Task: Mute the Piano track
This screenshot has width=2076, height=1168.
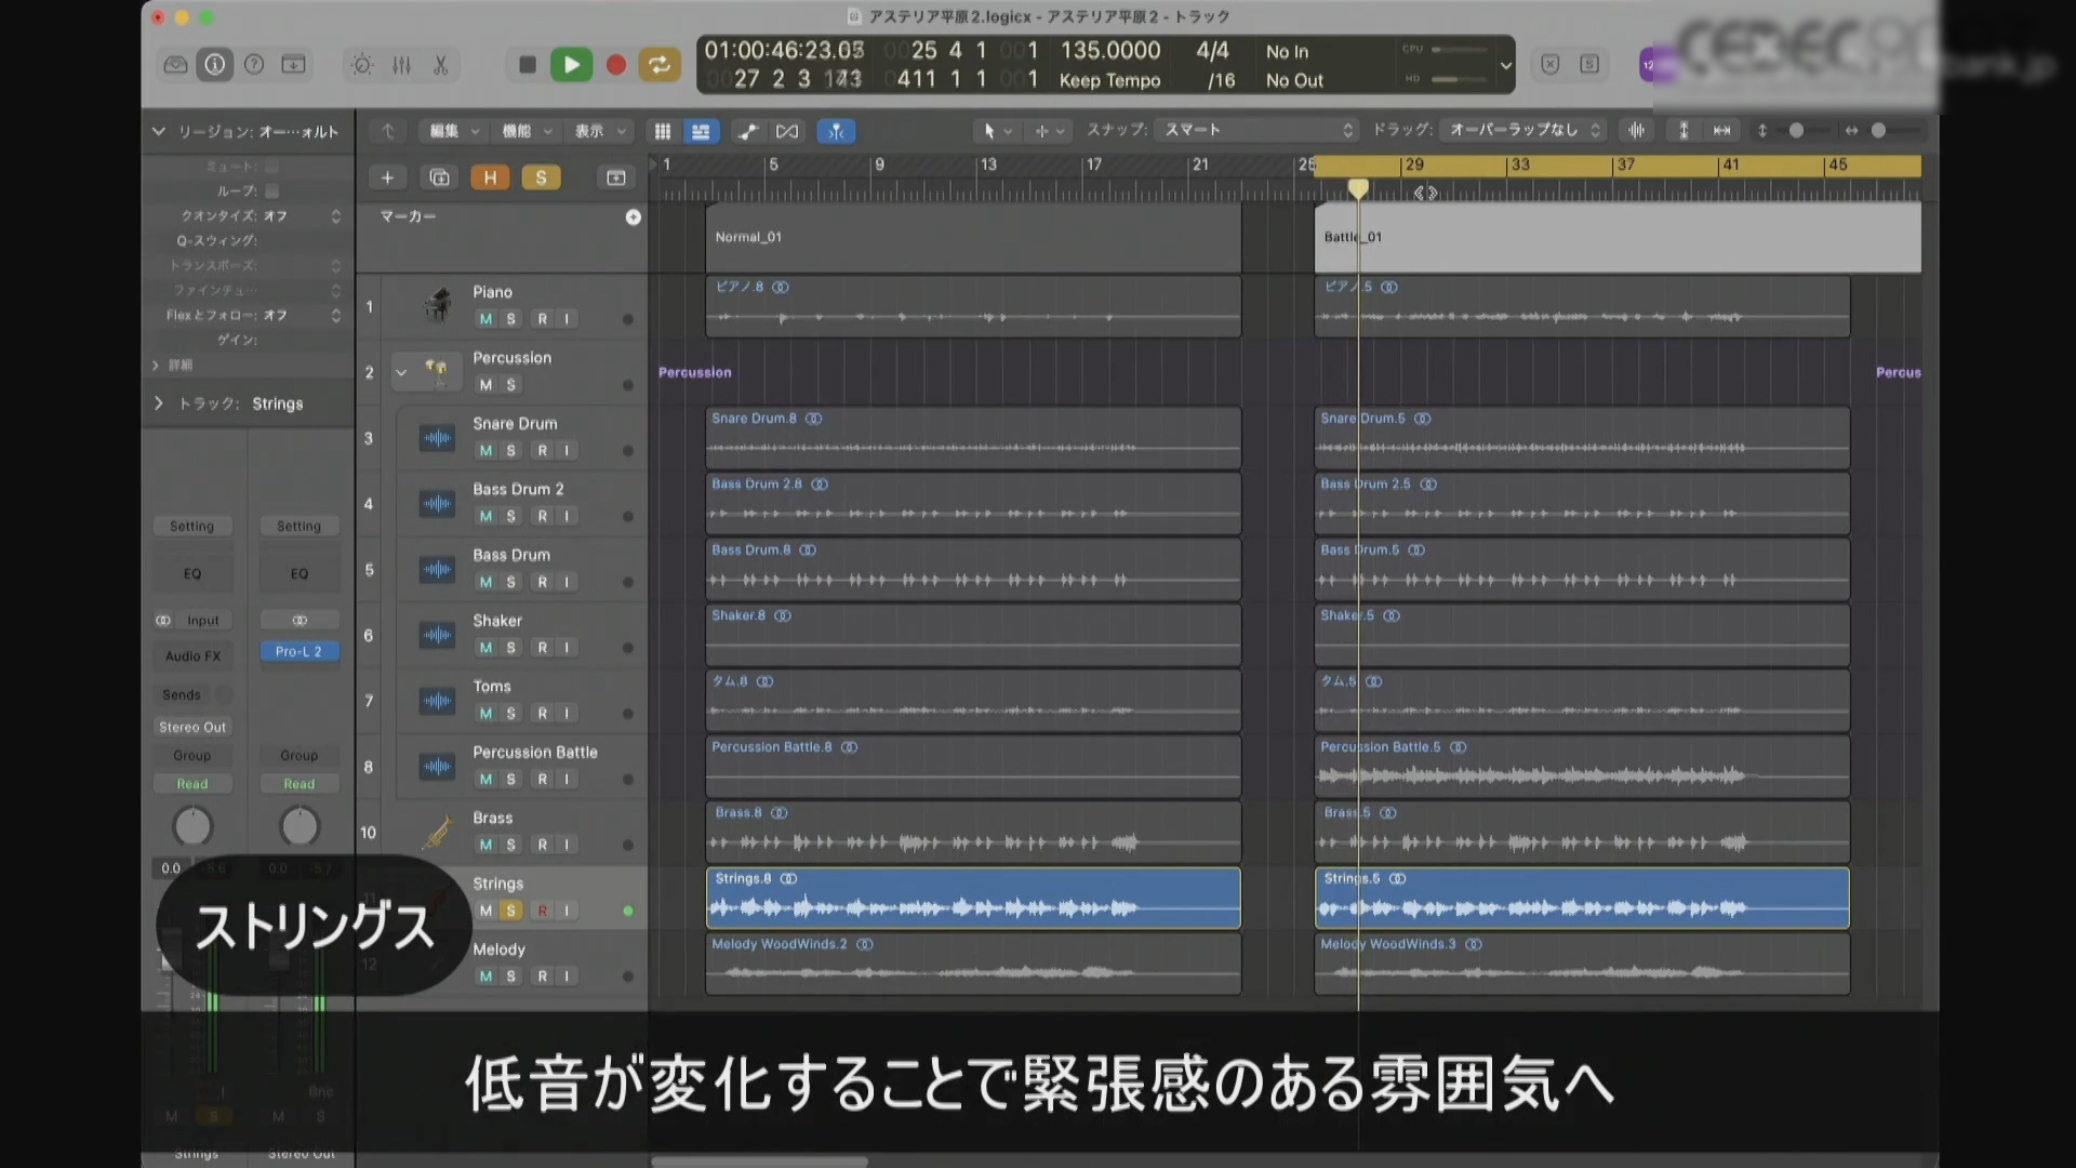Action: coord(486,319)
